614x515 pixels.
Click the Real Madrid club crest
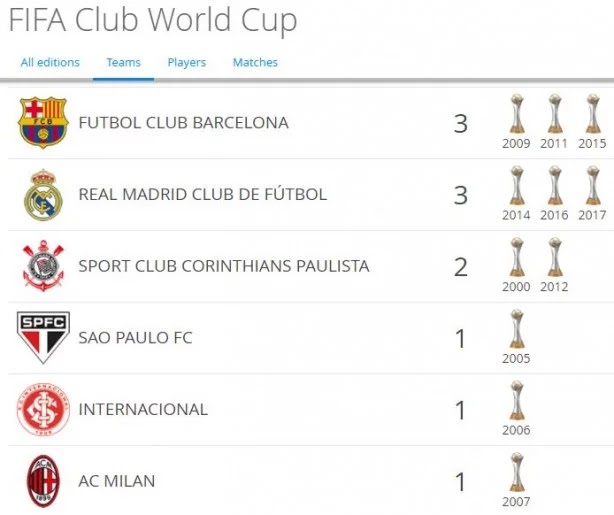point(43,194)
